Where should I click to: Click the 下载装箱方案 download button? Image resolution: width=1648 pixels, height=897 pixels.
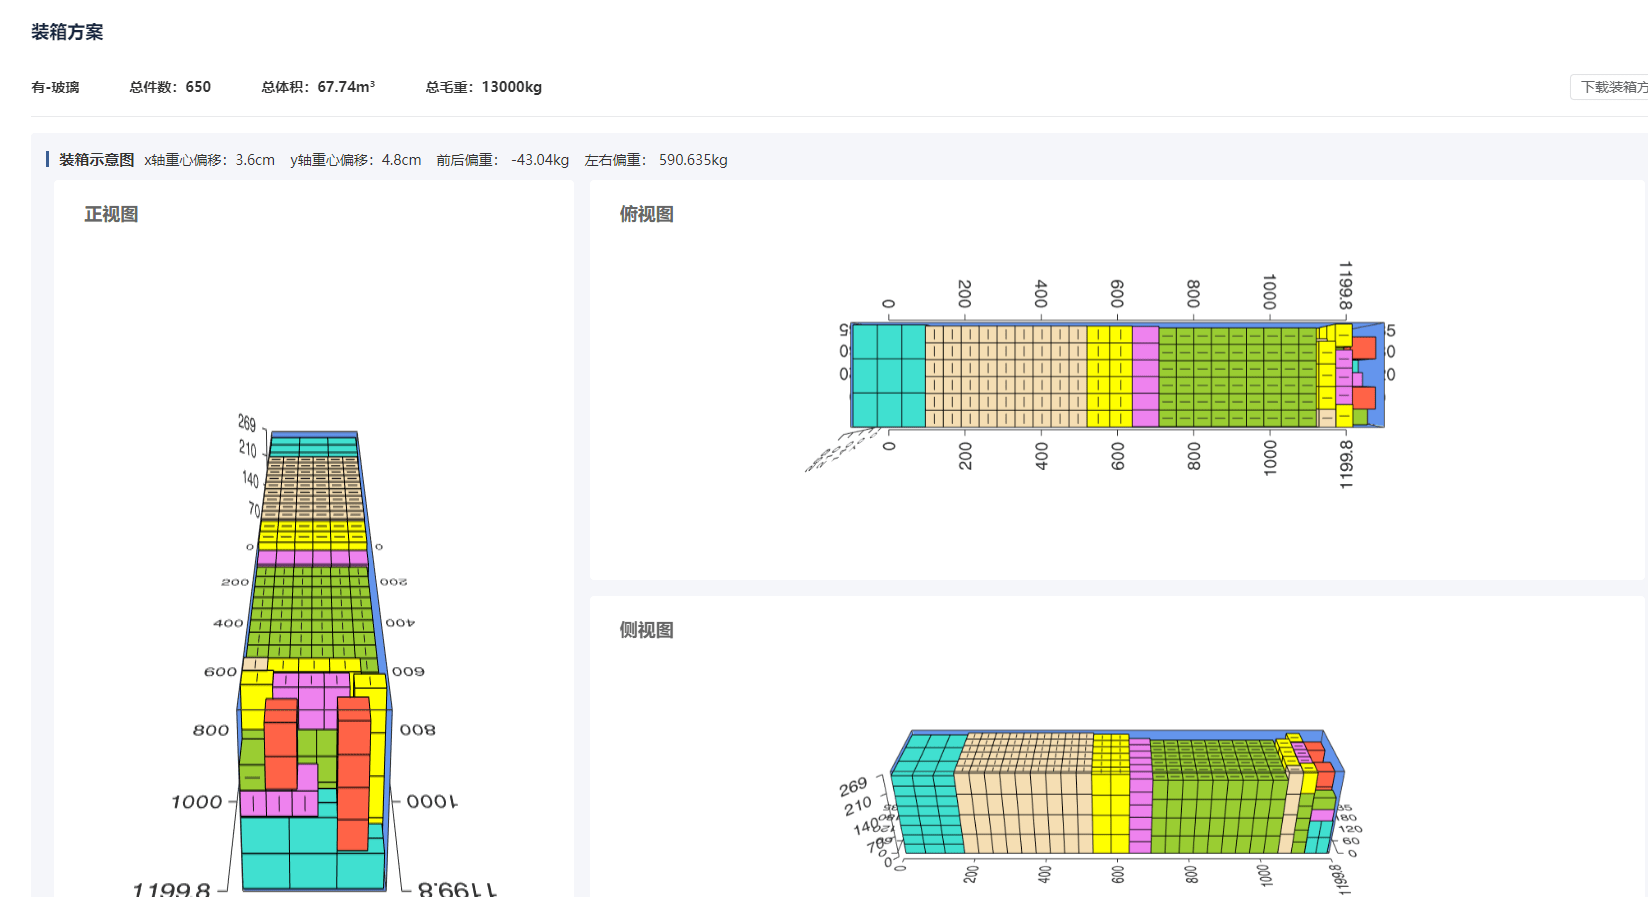point(1610,87)
